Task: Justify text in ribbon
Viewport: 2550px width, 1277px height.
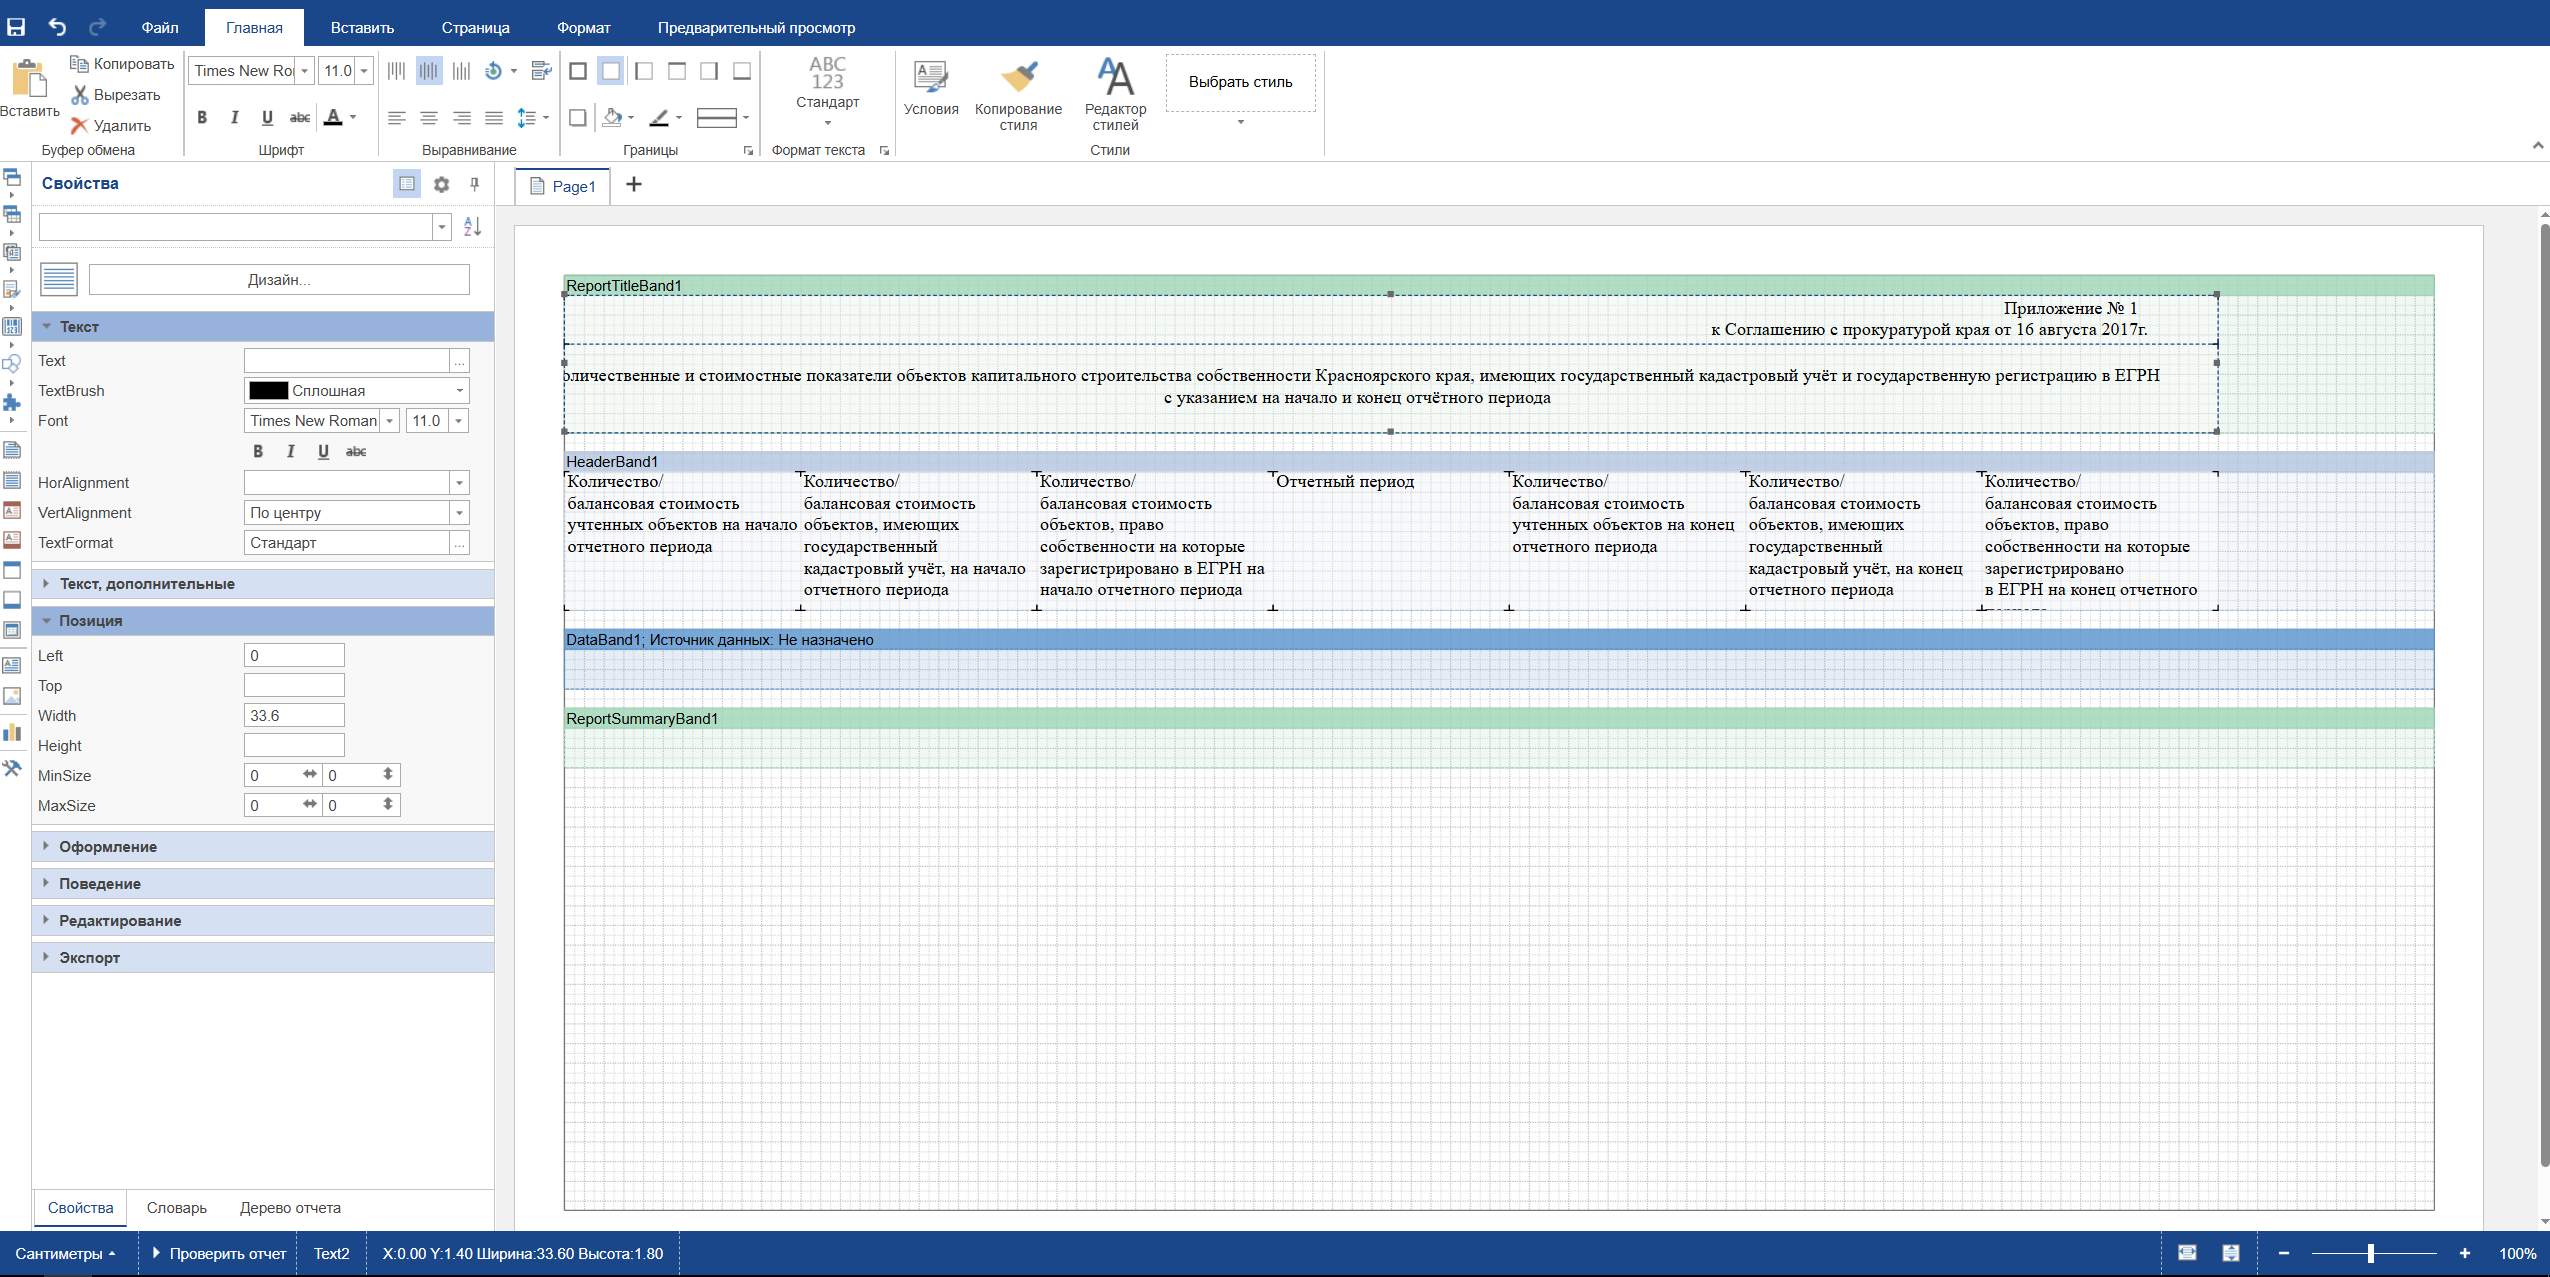Action: click(x=494, y=118)
